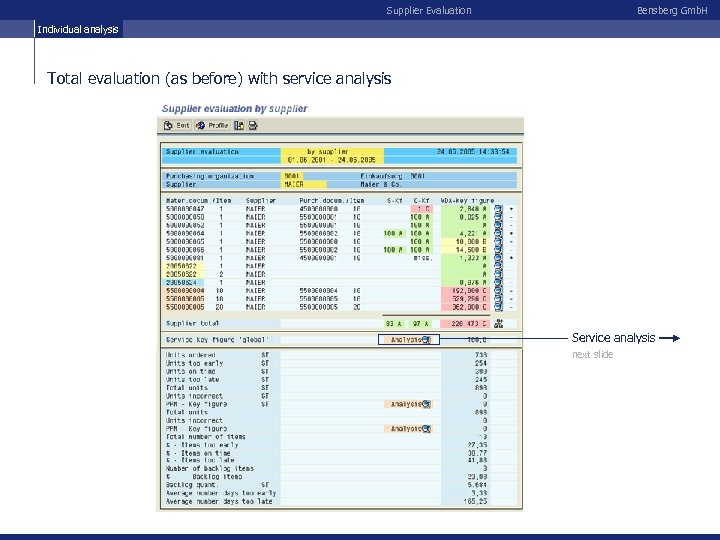Click the Units too late value 245
Viewport: 720px width, 540px height.
[481, 380]
